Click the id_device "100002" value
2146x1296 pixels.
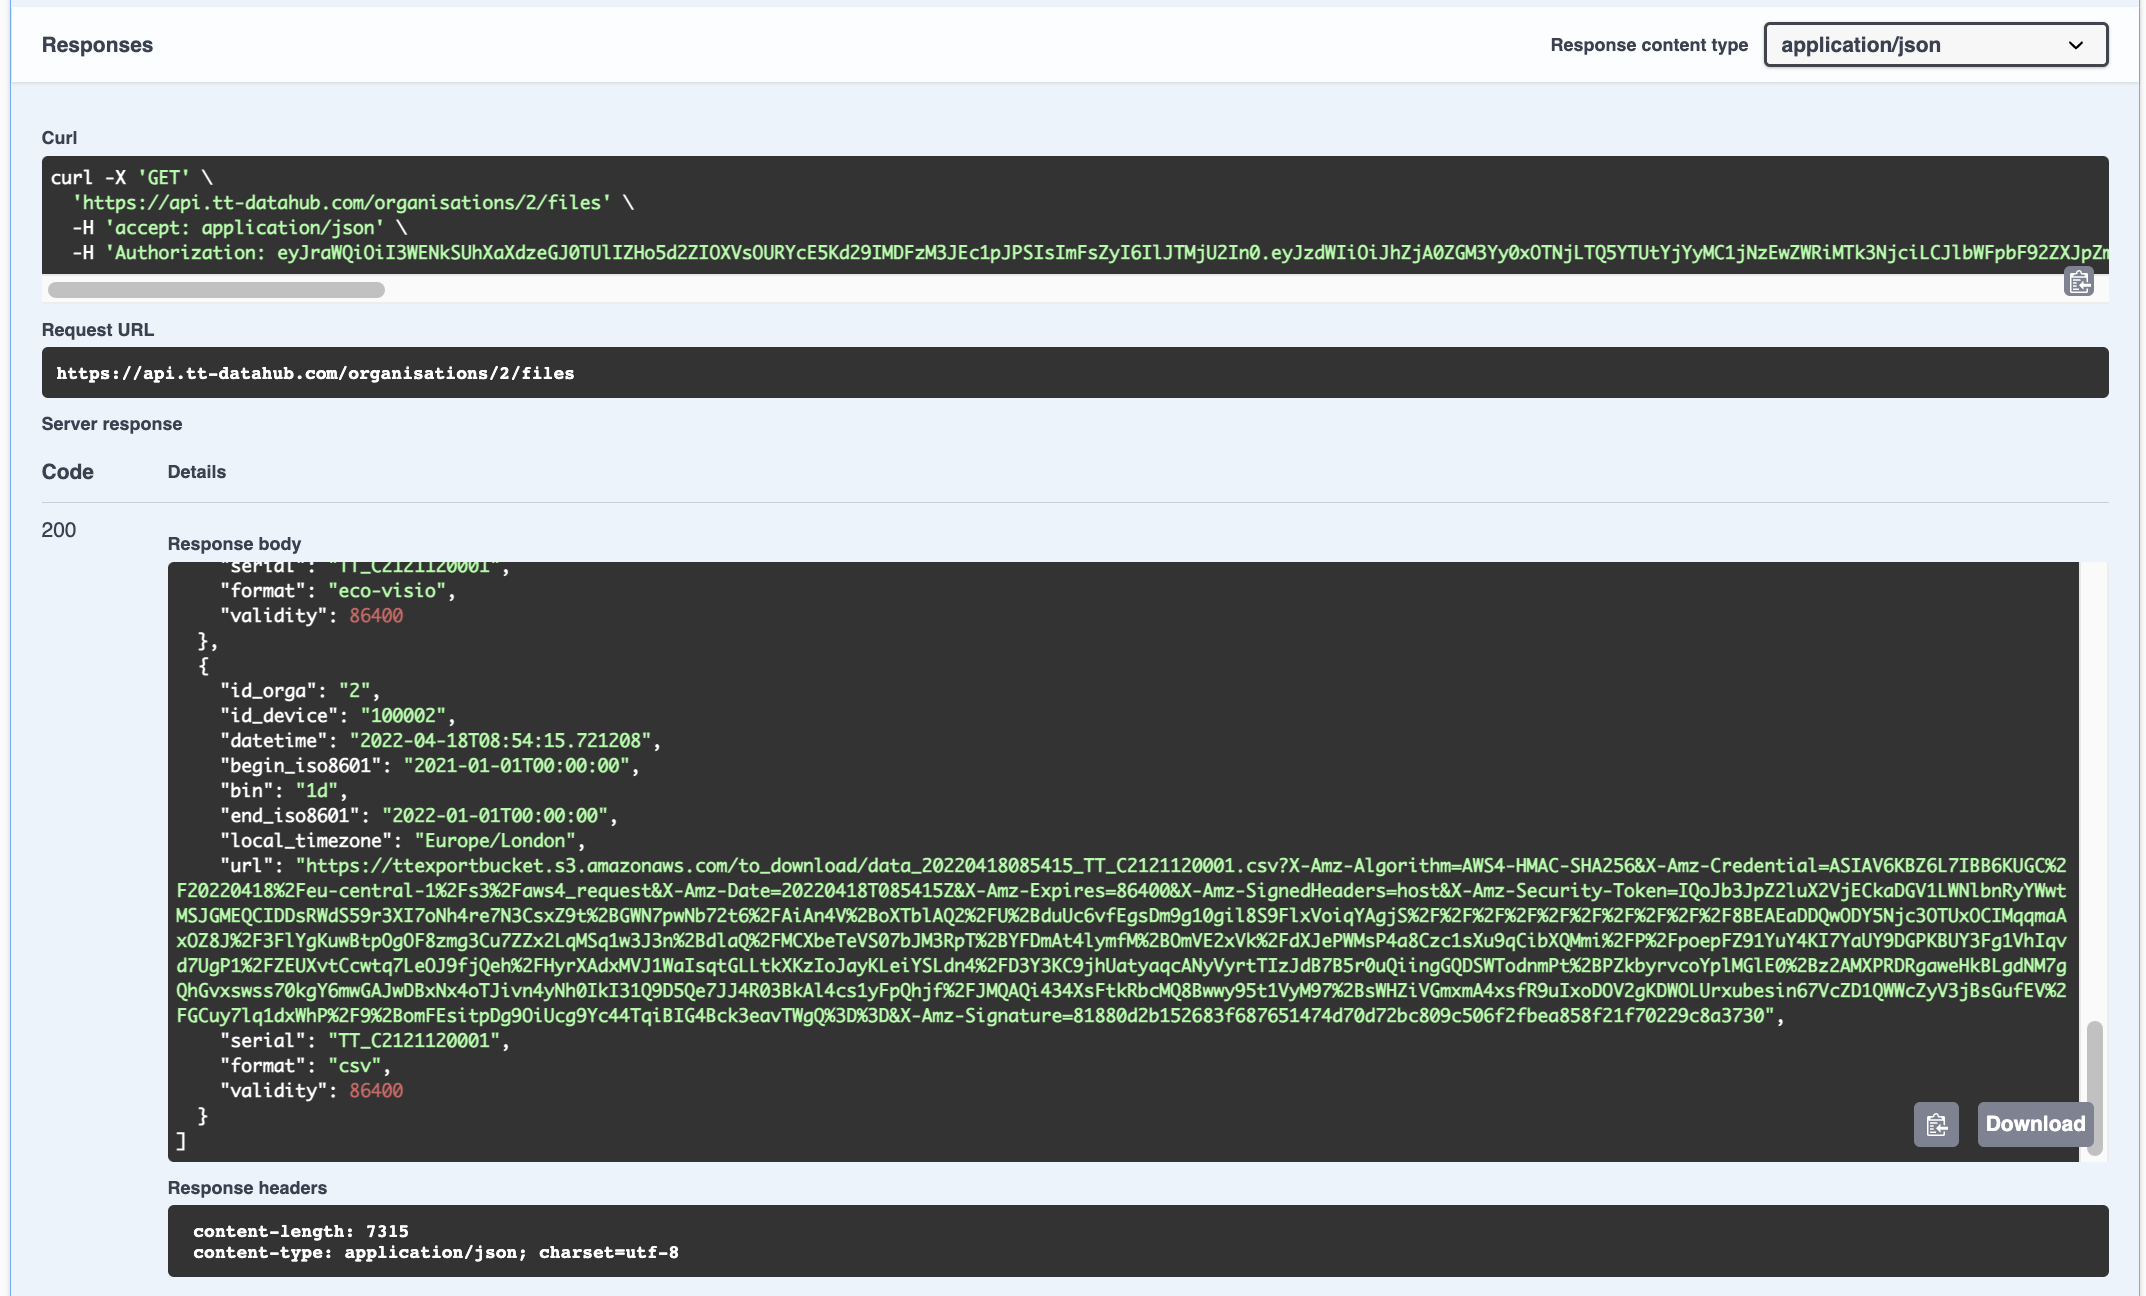coord(403,716)
